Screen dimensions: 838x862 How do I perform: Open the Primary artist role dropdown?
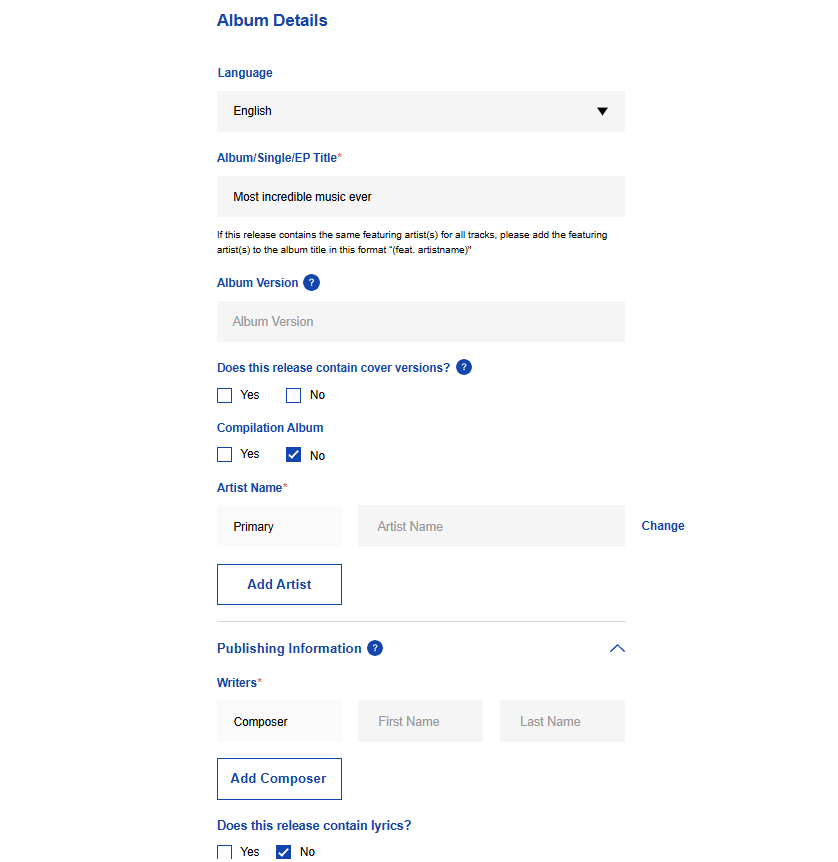click(279, 526)
